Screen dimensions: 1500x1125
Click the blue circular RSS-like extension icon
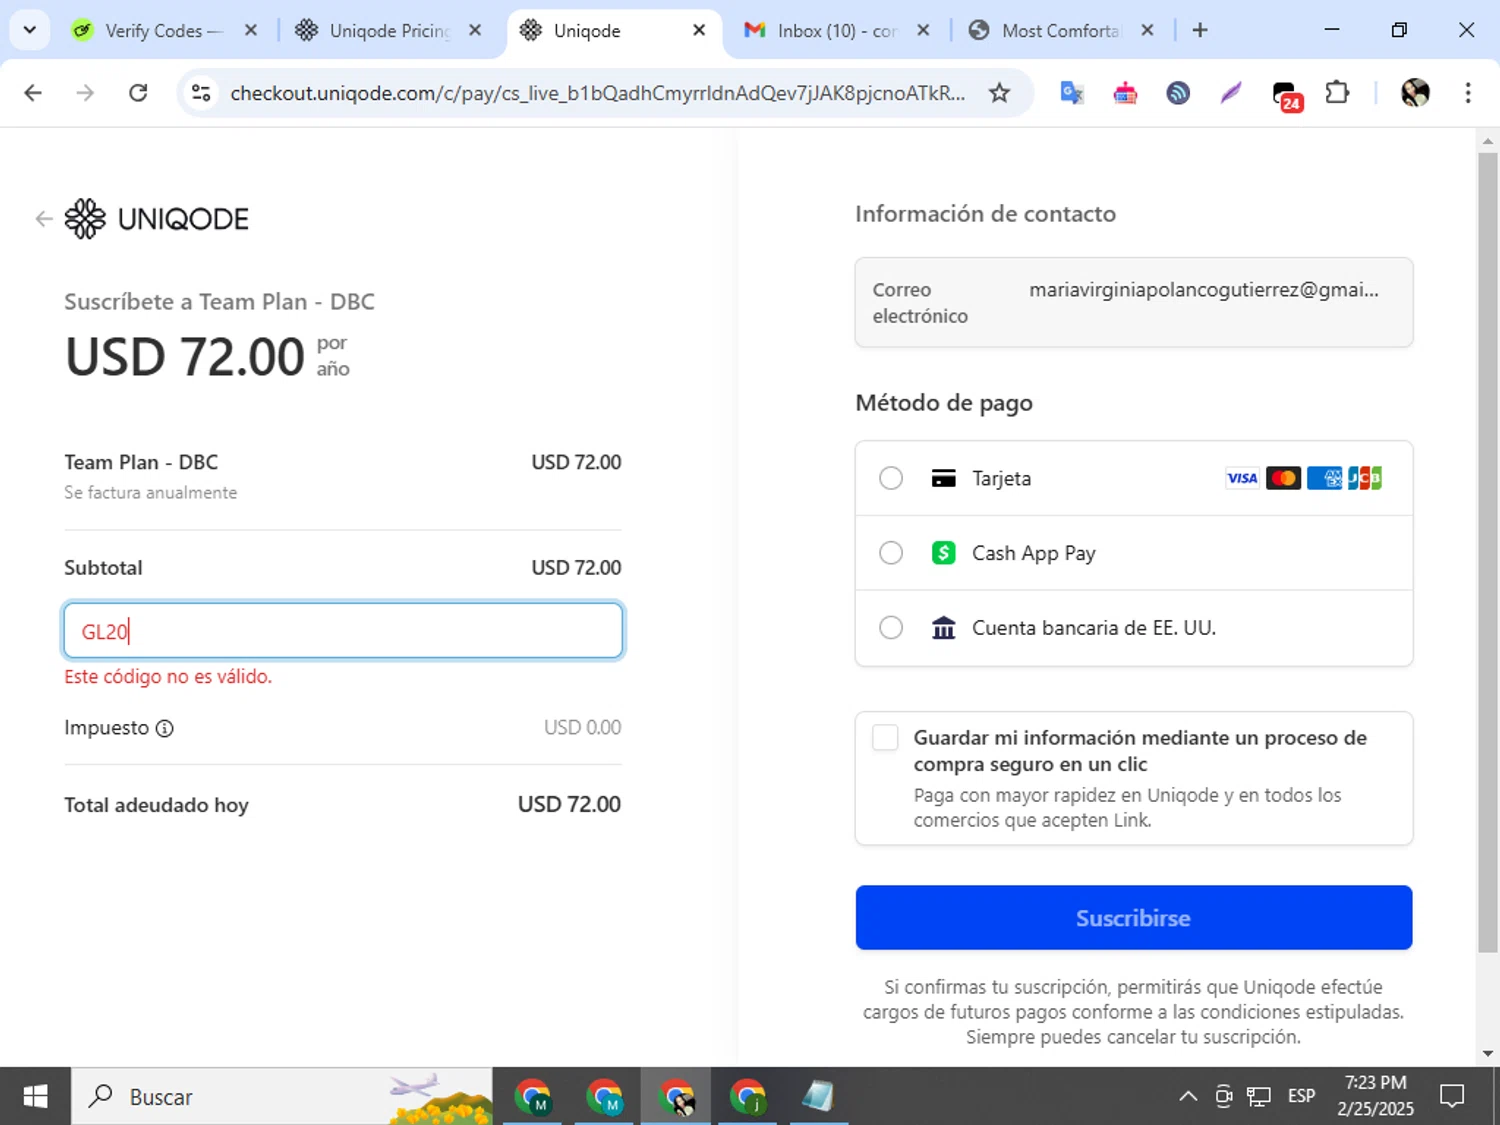(x=1178, y=93)
